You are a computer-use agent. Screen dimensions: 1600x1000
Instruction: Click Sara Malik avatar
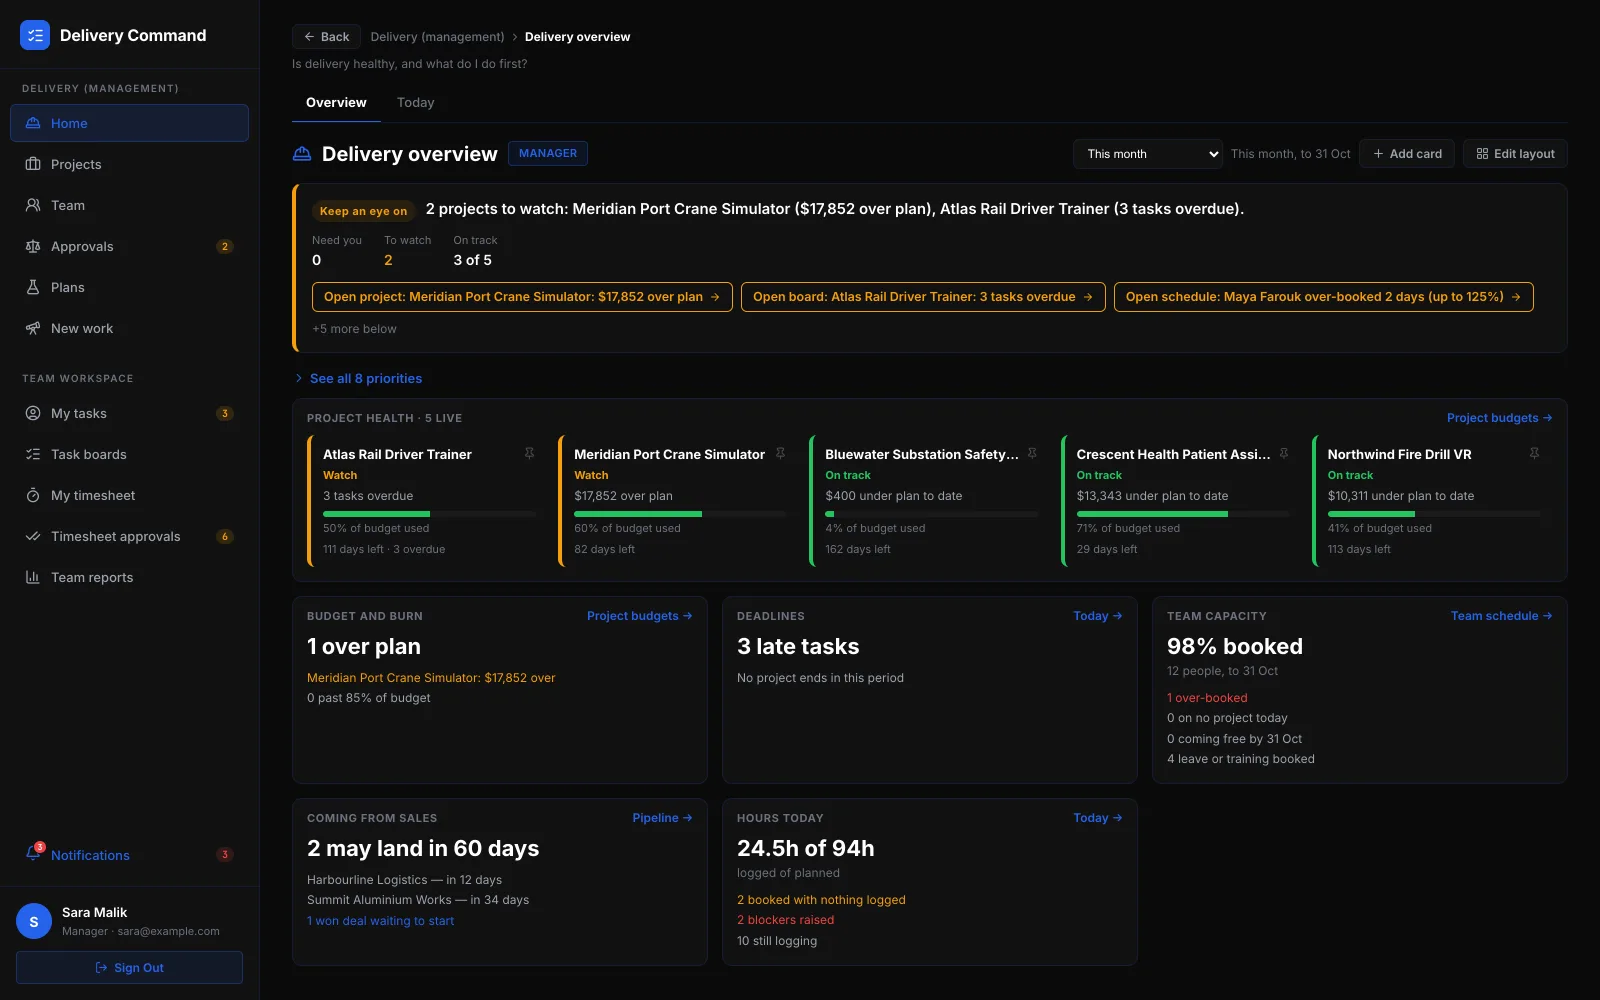click(34, 921)
